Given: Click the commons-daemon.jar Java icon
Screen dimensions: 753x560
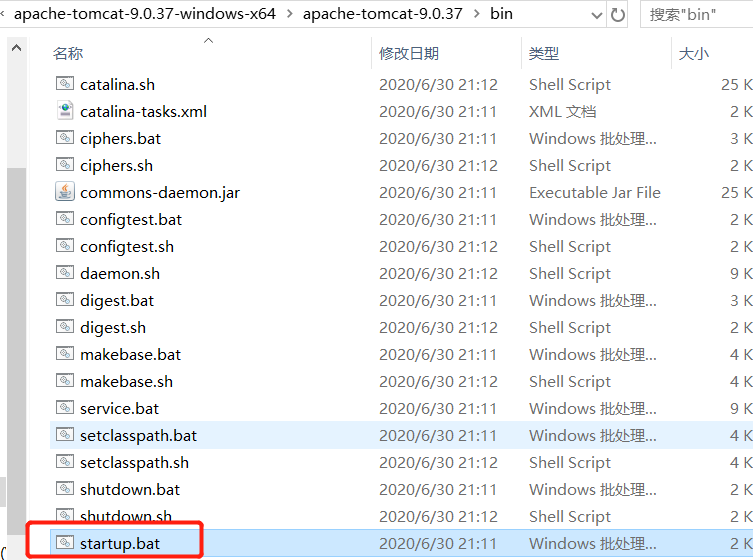Looking at the screenshot, I should tap(65, 192).
